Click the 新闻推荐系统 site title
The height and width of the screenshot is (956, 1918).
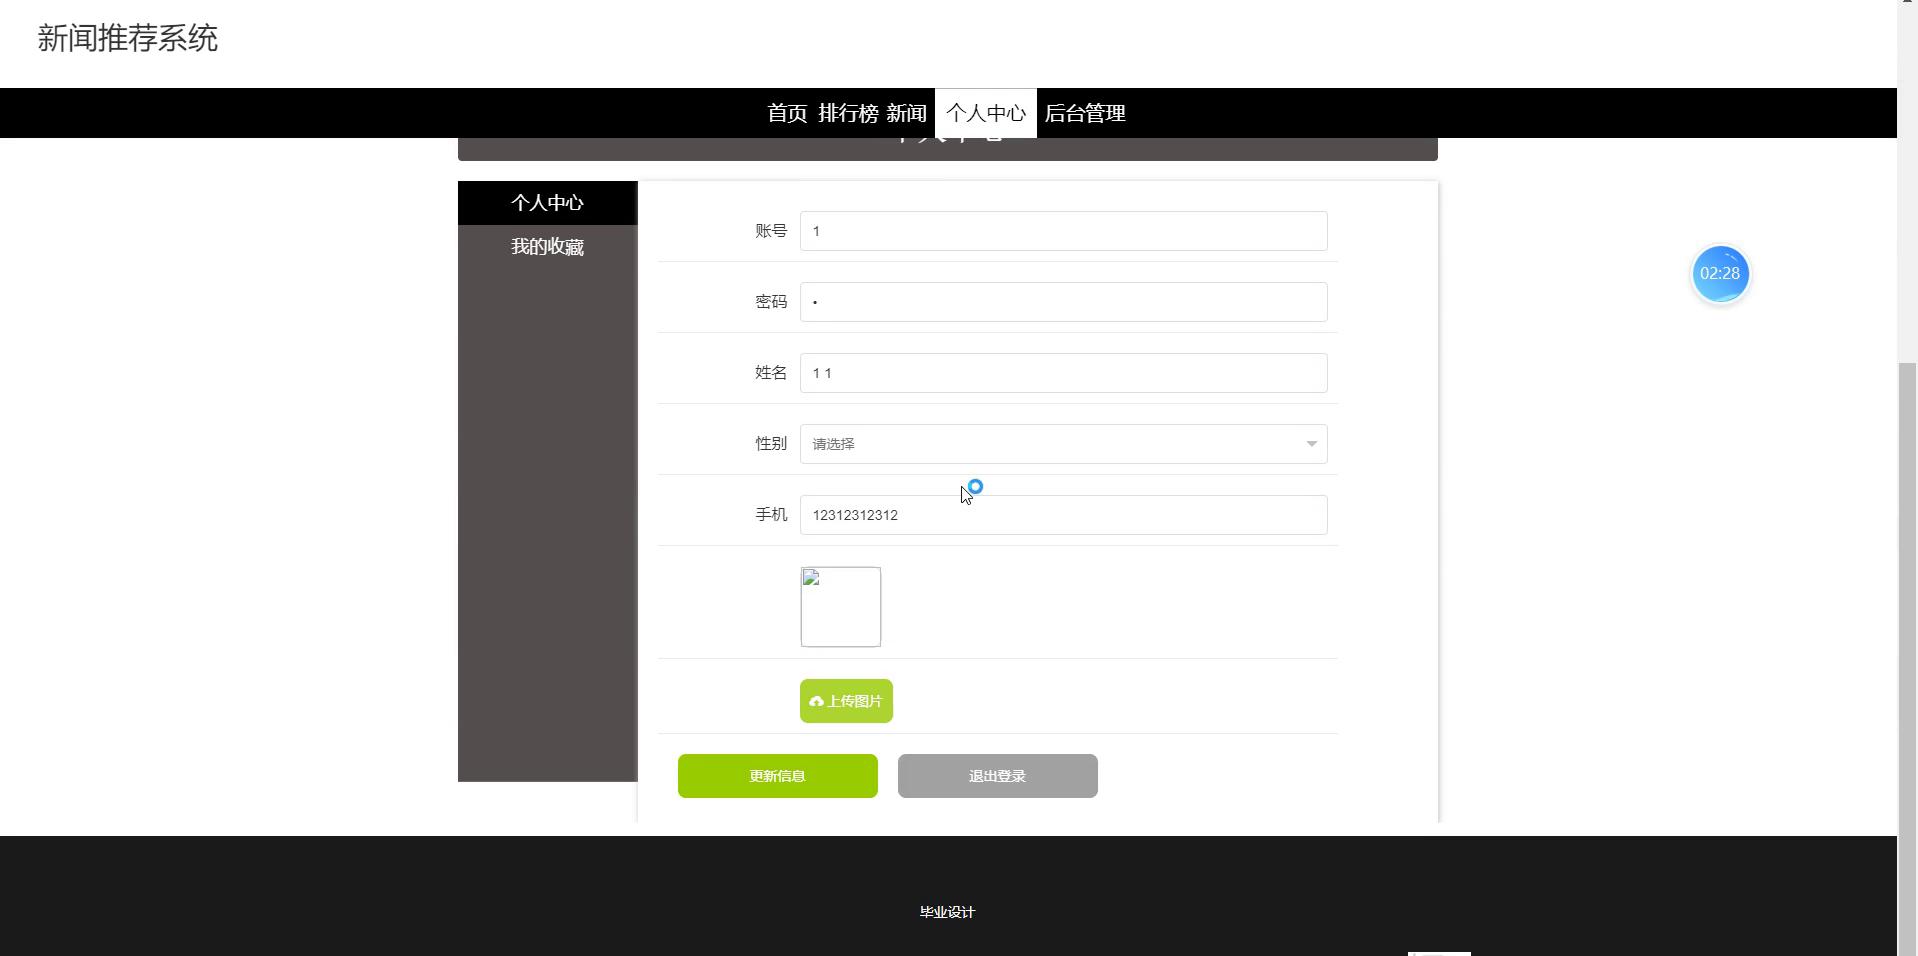point(128,38)
